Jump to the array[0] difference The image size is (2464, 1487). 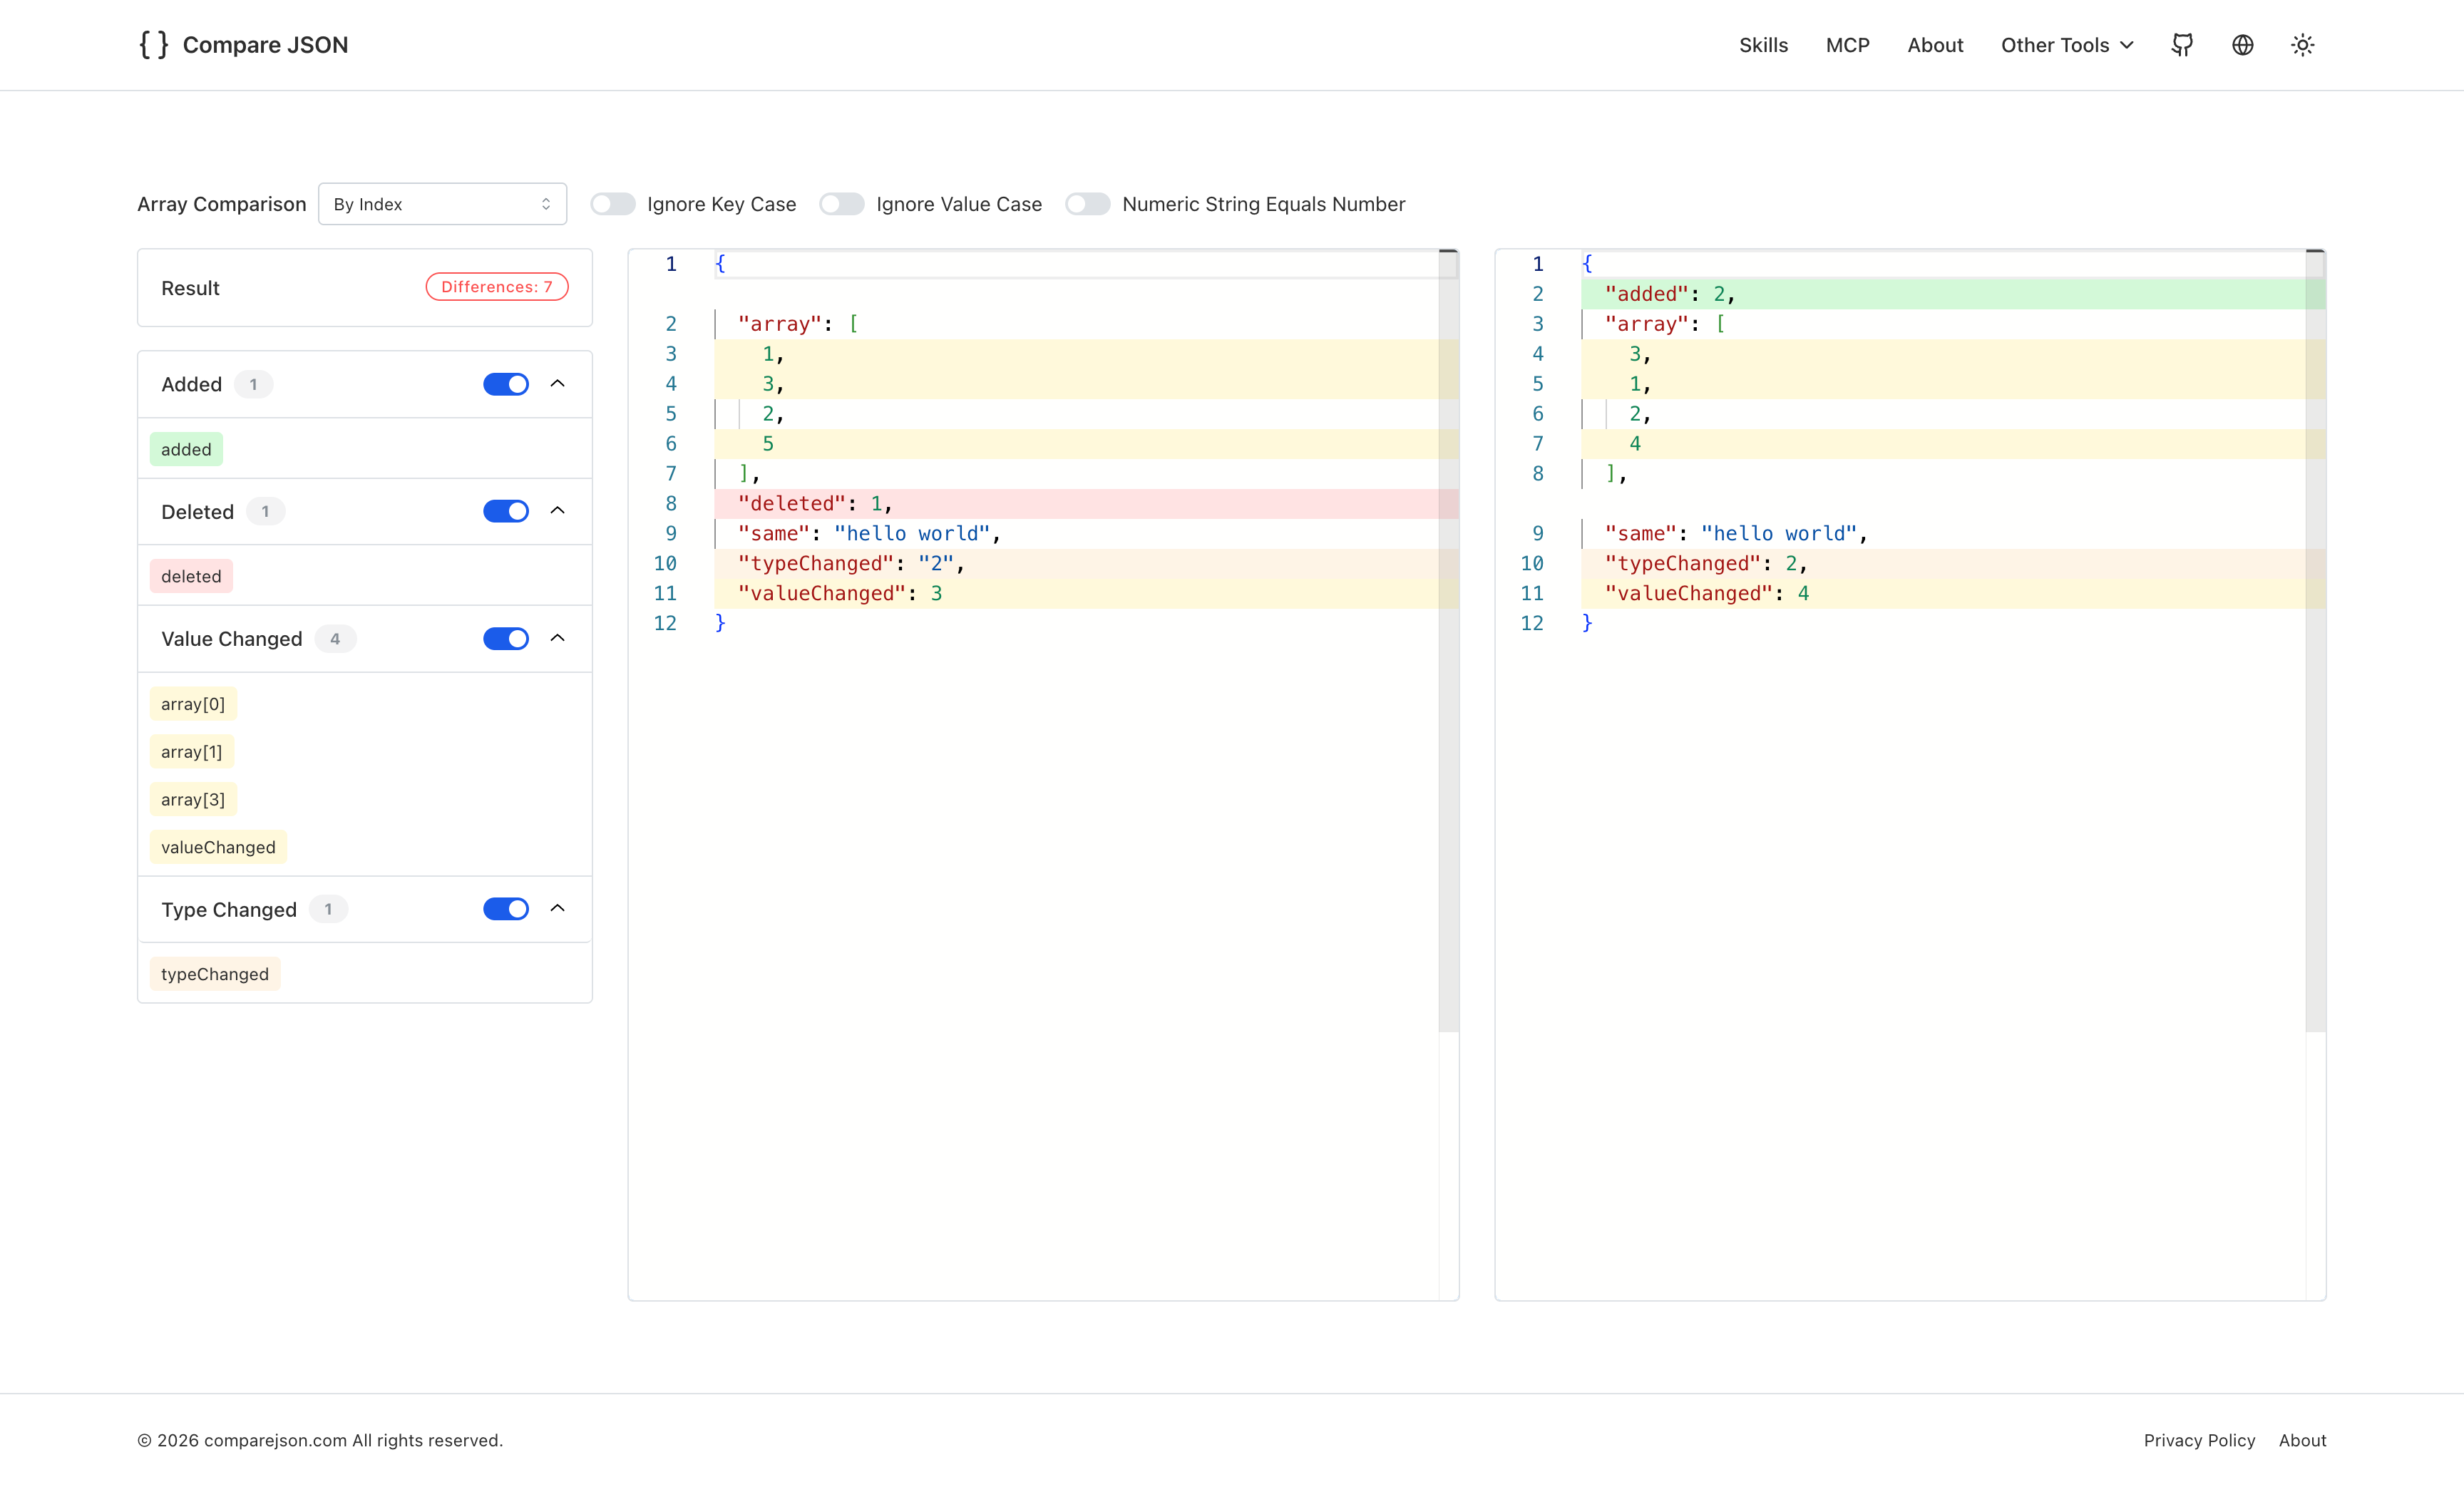pos(193,704)
